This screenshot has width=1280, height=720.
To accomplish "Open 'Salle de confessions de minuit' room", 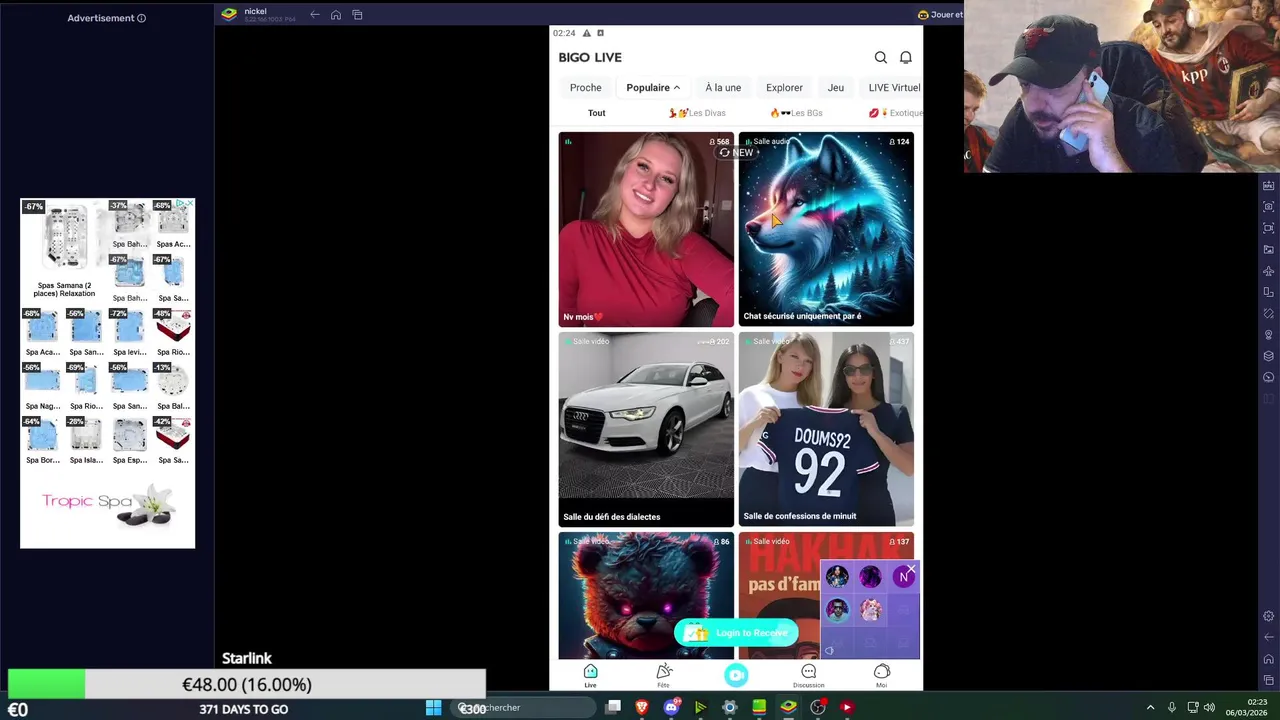I will [x=826, y=429].
